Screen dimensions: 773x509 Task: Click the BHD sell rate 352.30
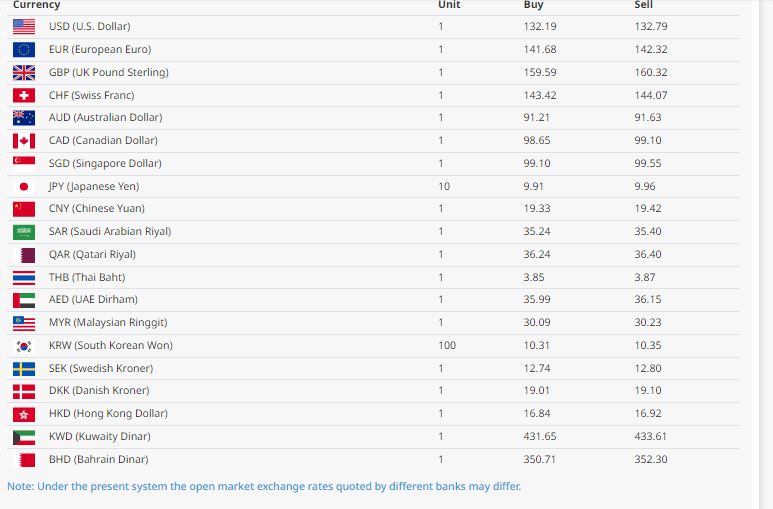(650, 459)
